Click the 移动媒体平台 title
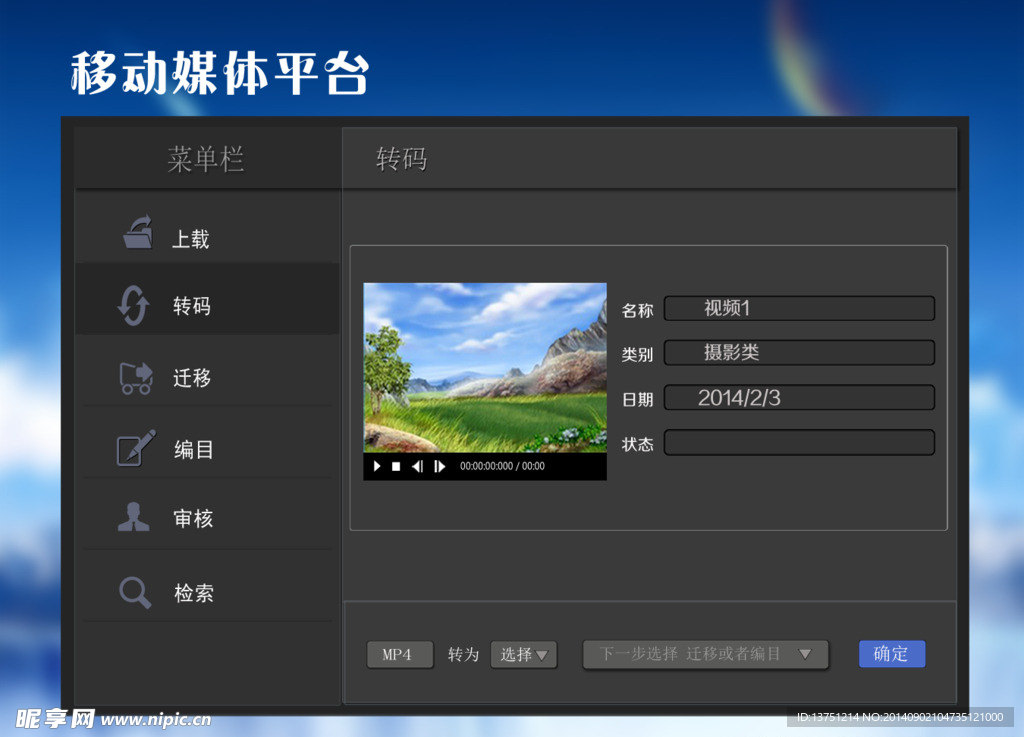Image resolution: width=1024 pixels, height=737 pixels. pyautogui.click(x=221, y=73)
